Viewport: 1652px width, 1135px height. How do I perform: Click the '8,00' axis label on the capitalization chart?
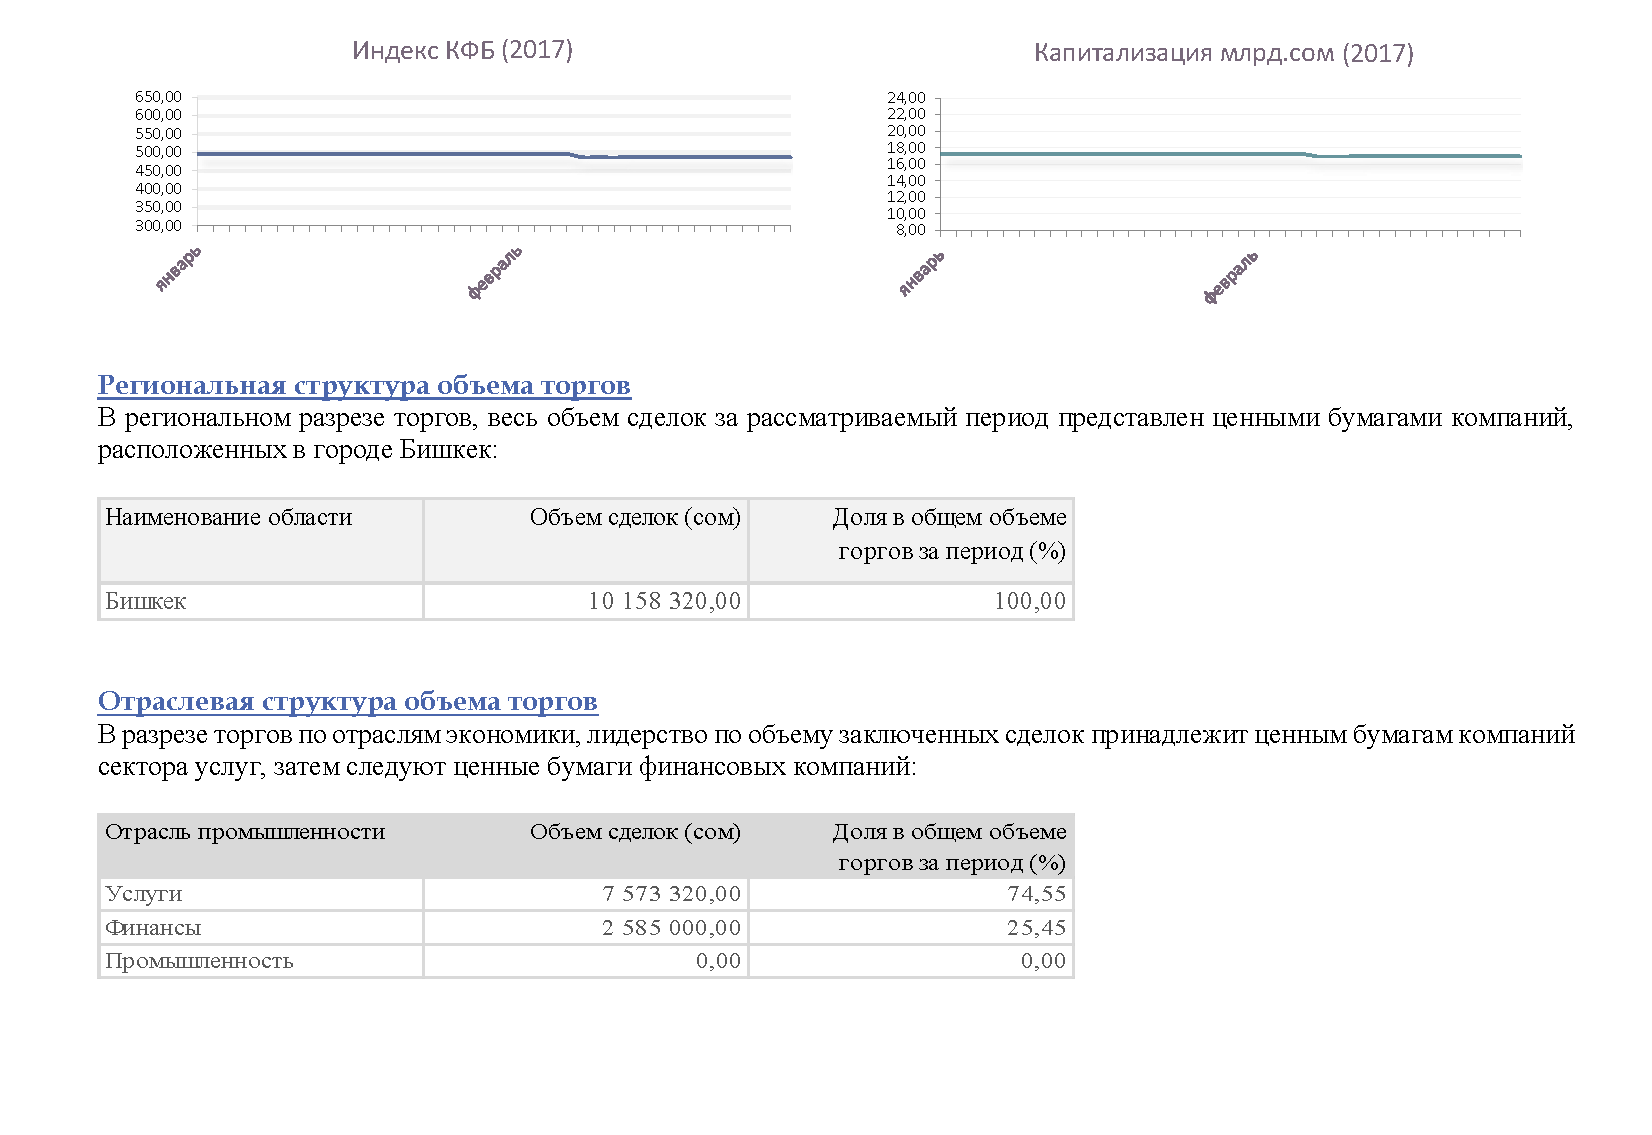[911, 230]
